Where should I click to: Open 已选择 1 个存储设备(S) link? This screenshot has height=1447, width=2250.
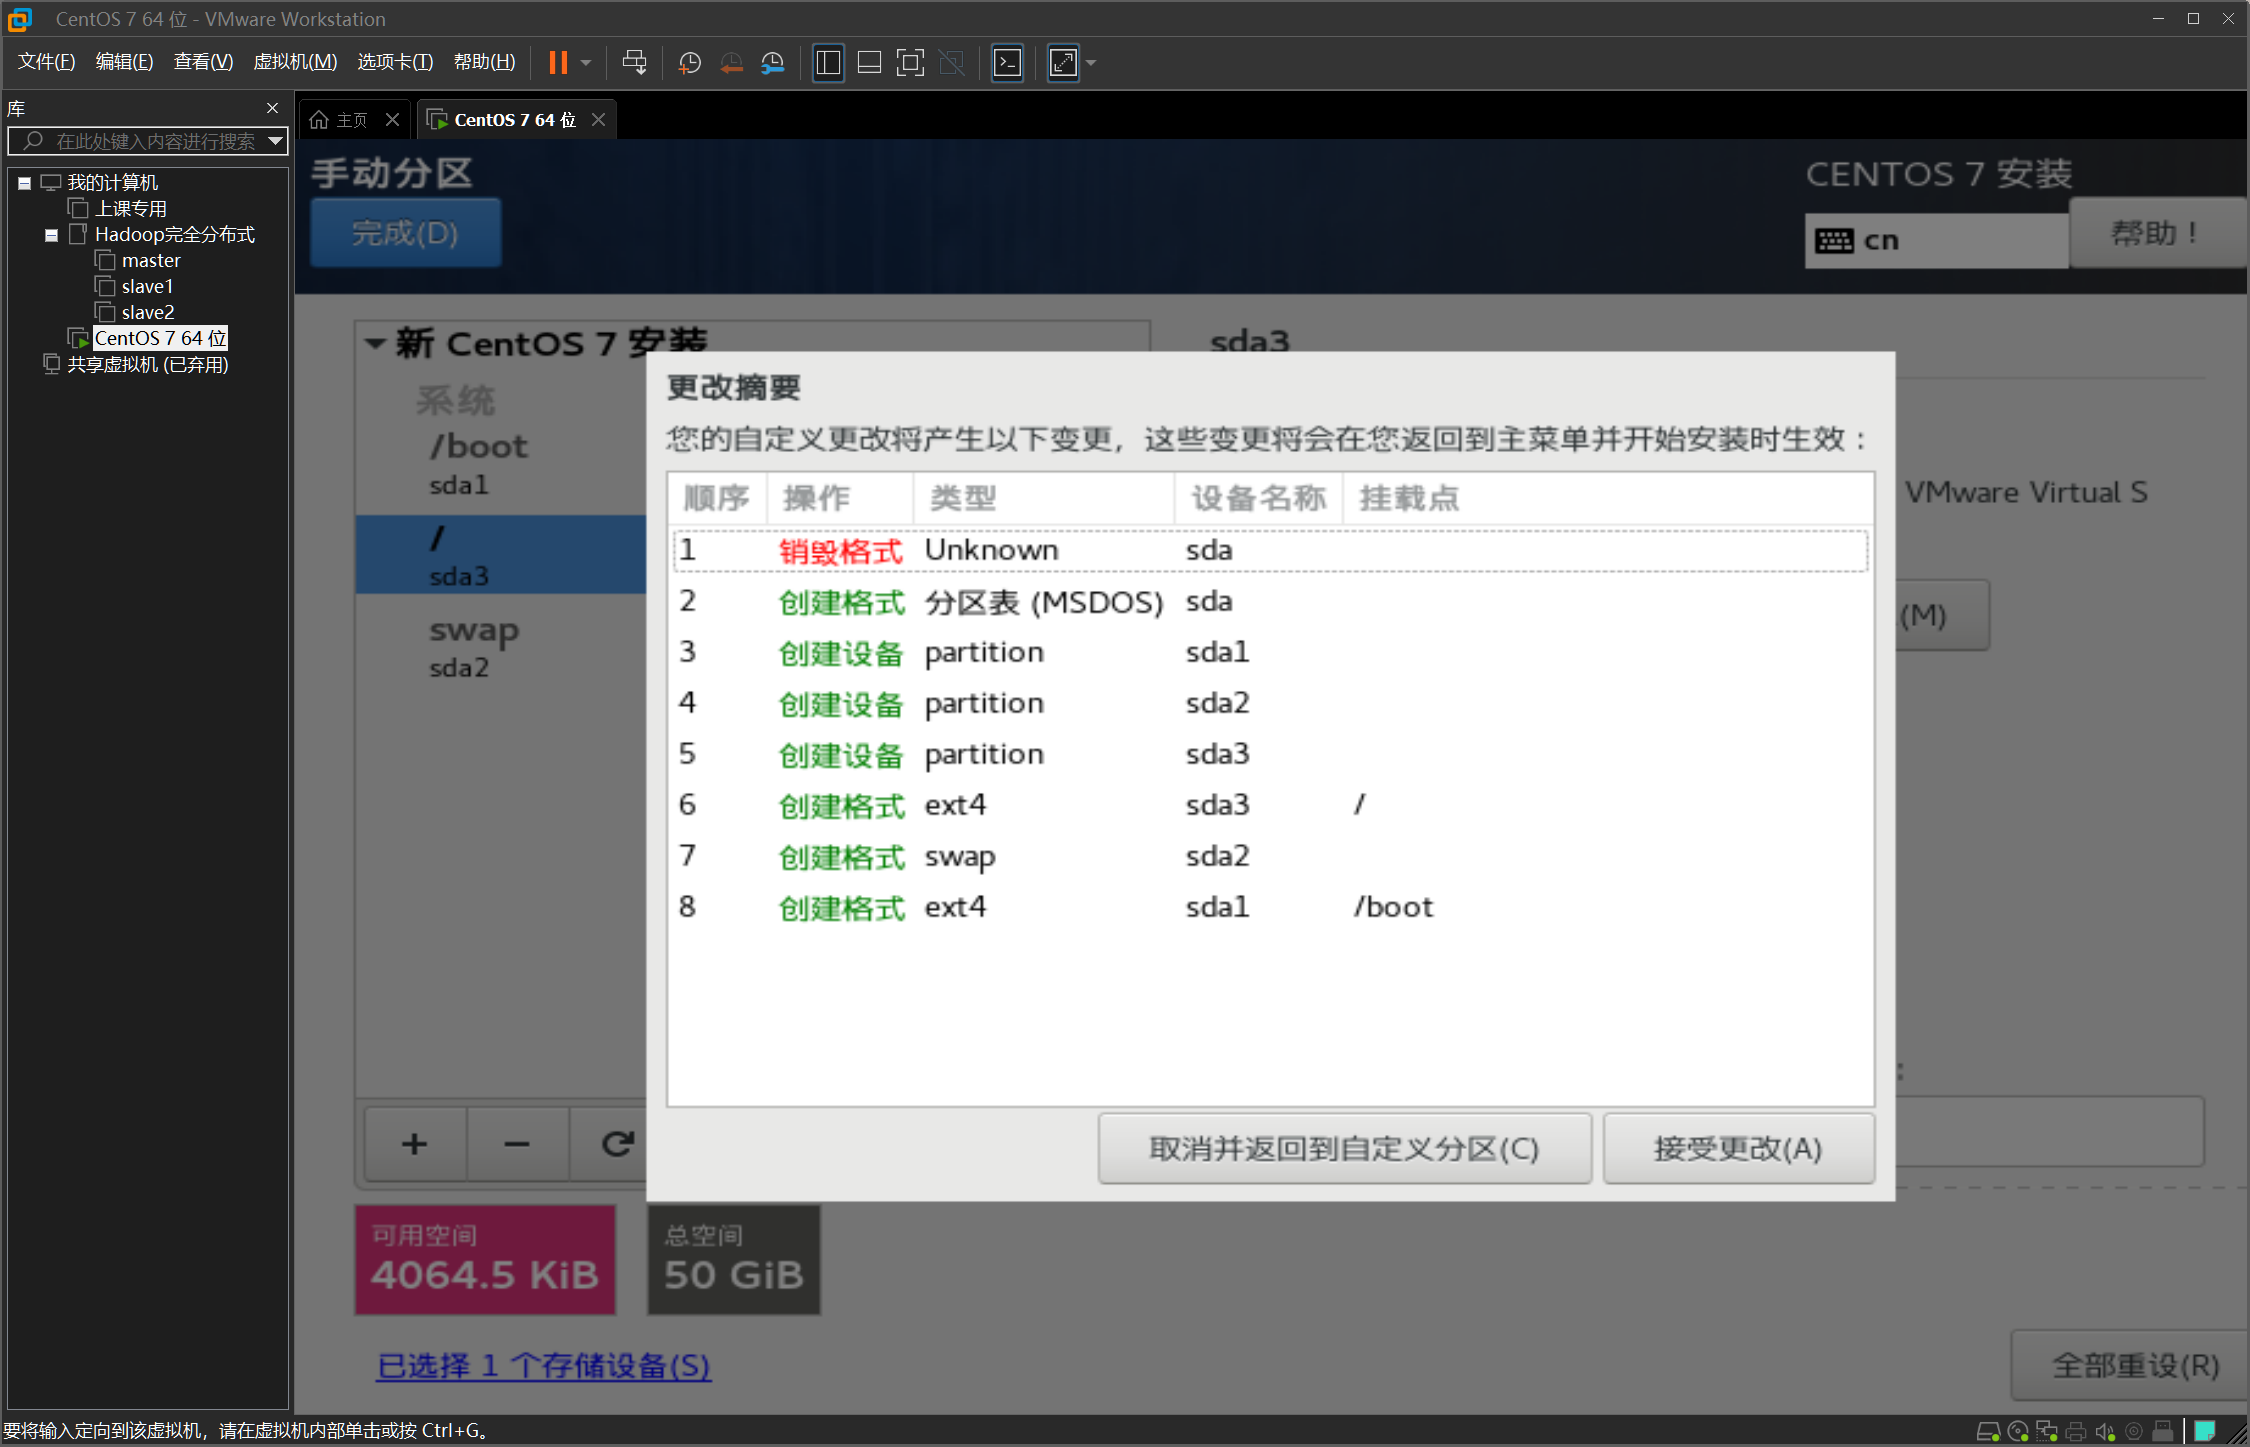coord(544,1366)
